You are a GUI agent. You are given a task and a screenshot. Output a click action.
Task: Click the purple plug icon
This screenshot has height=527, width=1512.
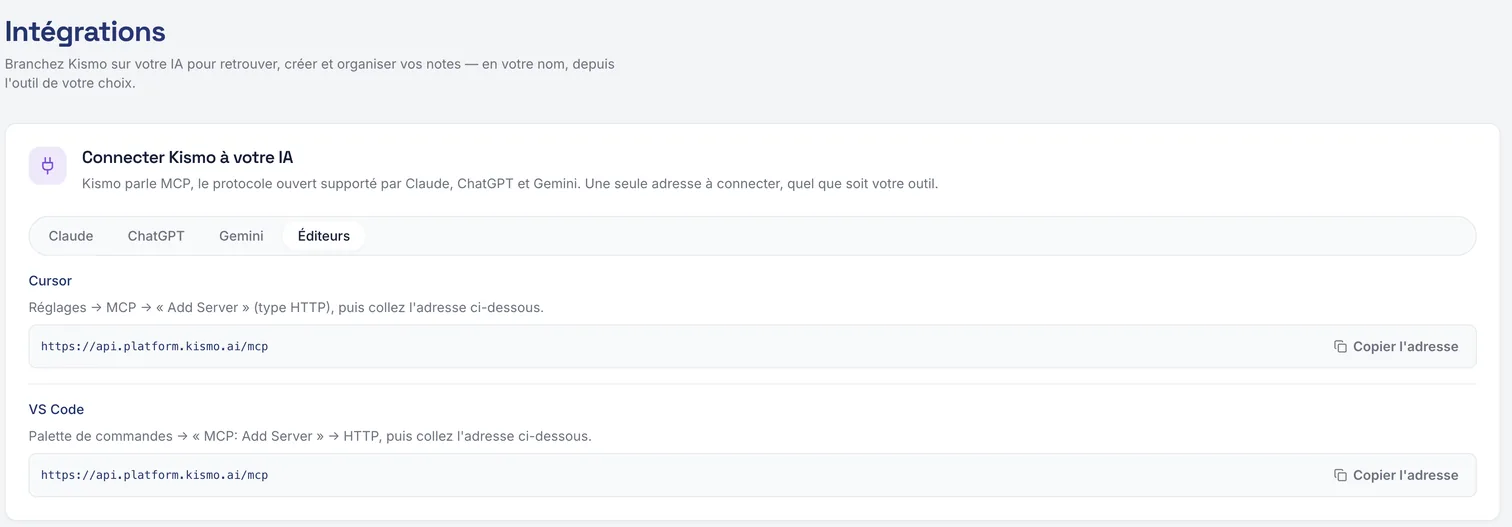click(x=48, y=166)
